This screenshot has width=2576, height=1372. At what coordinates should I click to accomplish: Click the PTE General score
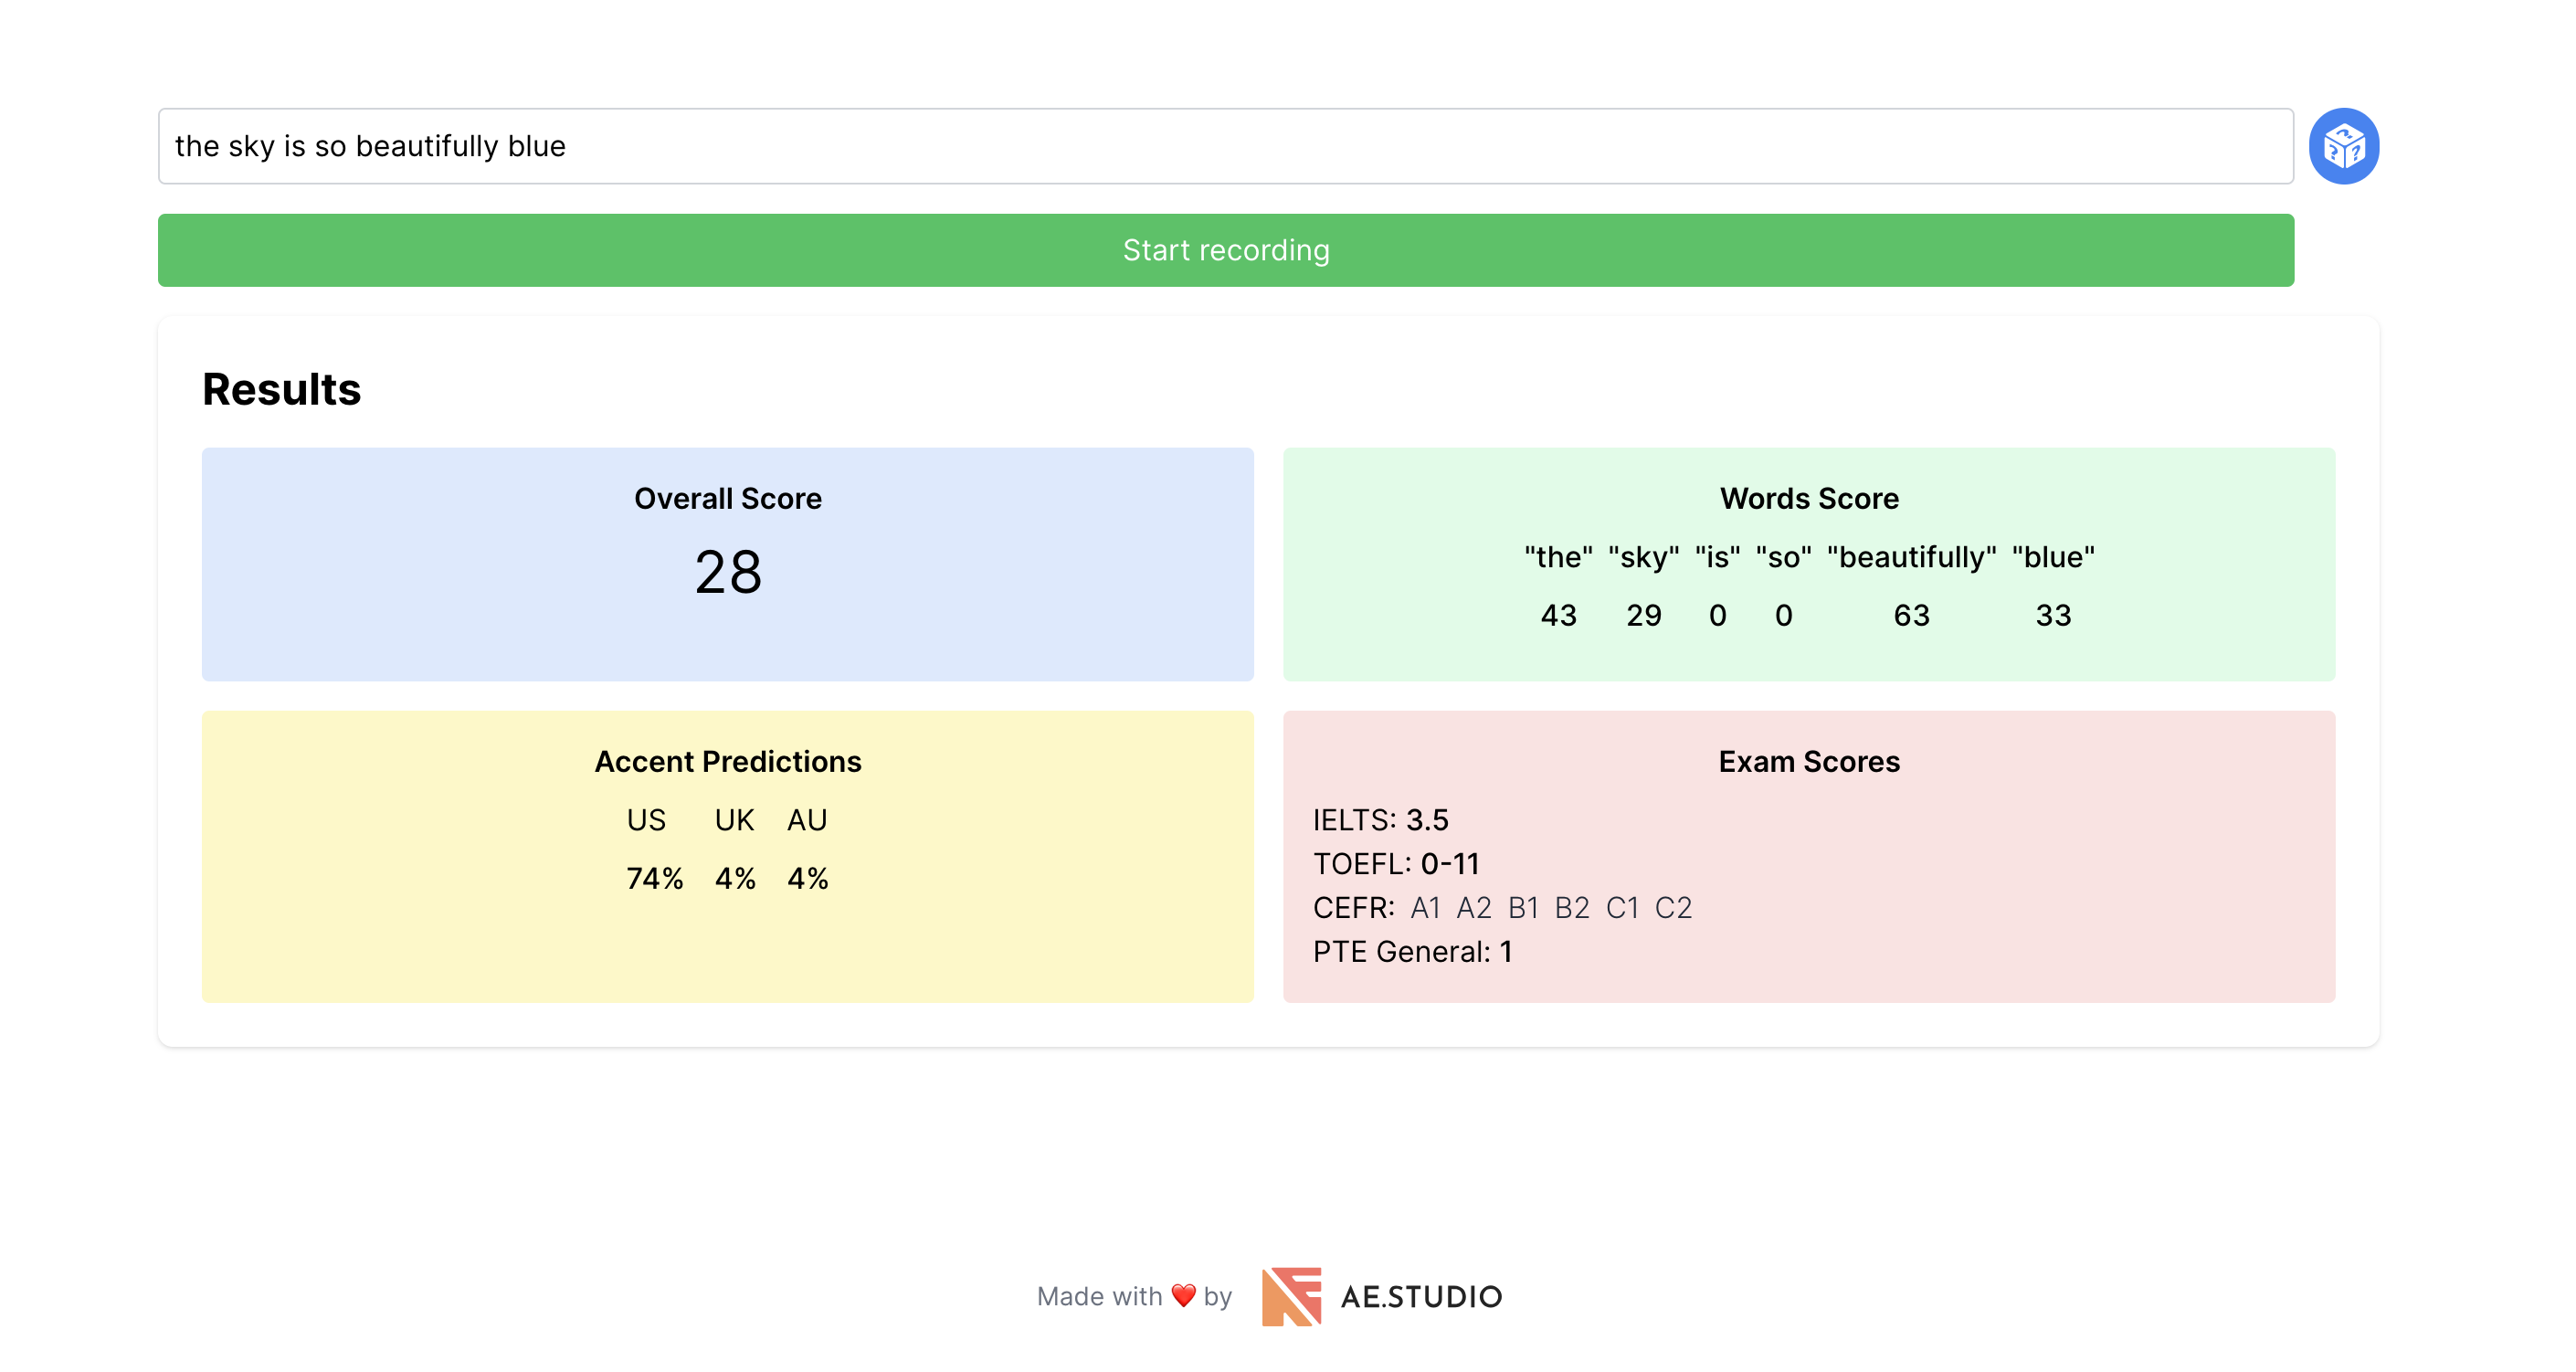[1506, 952]
